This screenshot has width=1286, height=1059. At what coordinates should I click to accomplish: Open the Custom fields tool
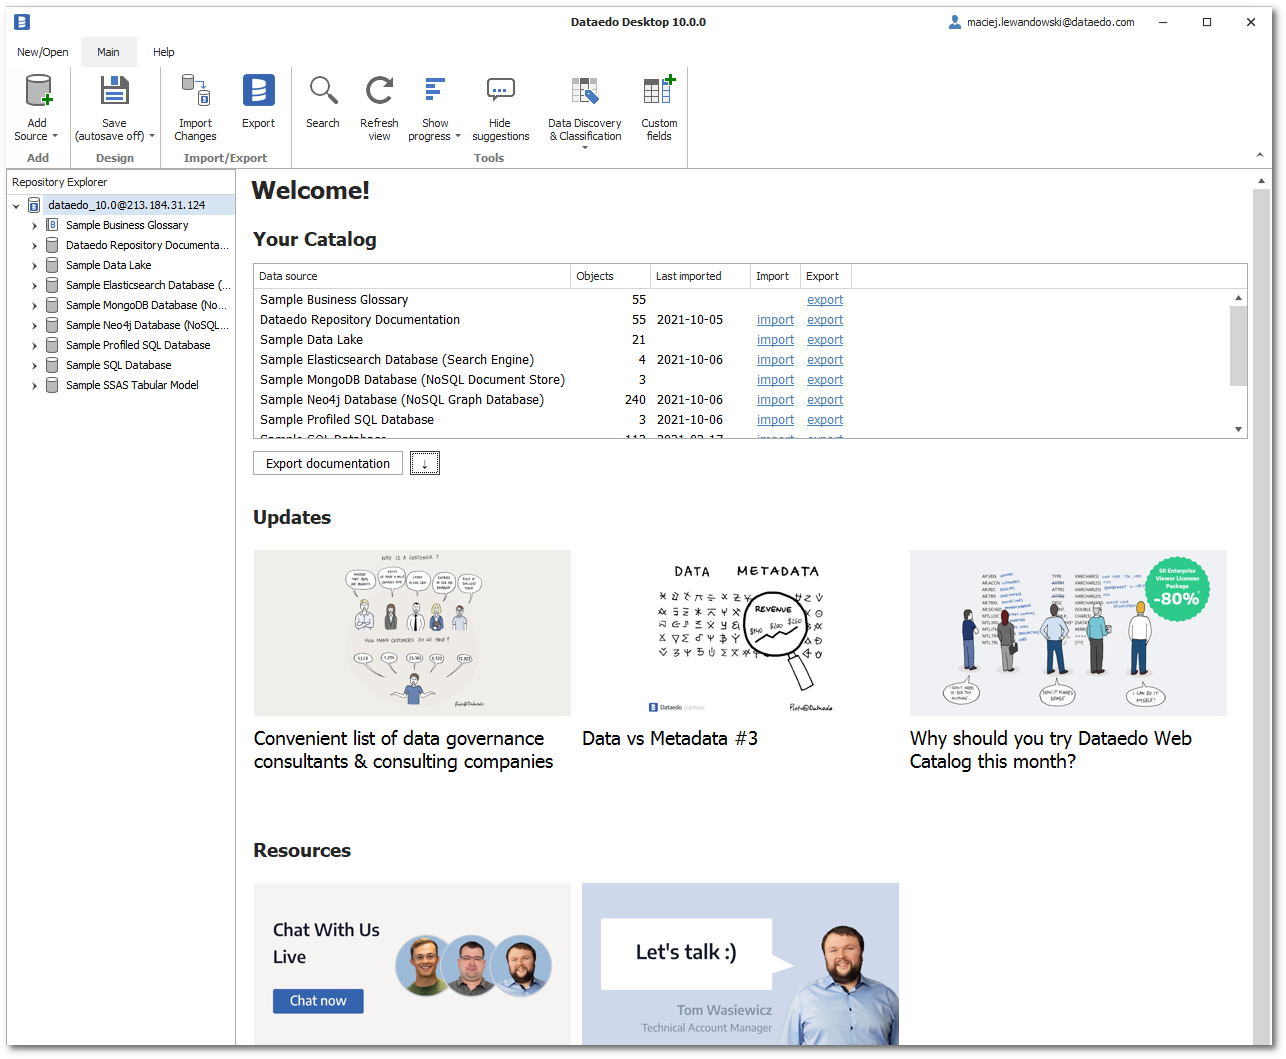point(659,92)
